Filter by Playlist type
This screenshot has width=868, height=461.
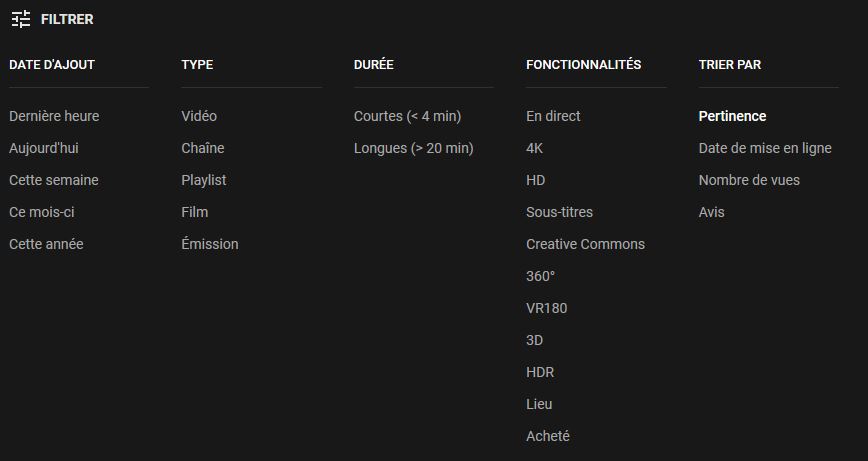click(204, 180)
